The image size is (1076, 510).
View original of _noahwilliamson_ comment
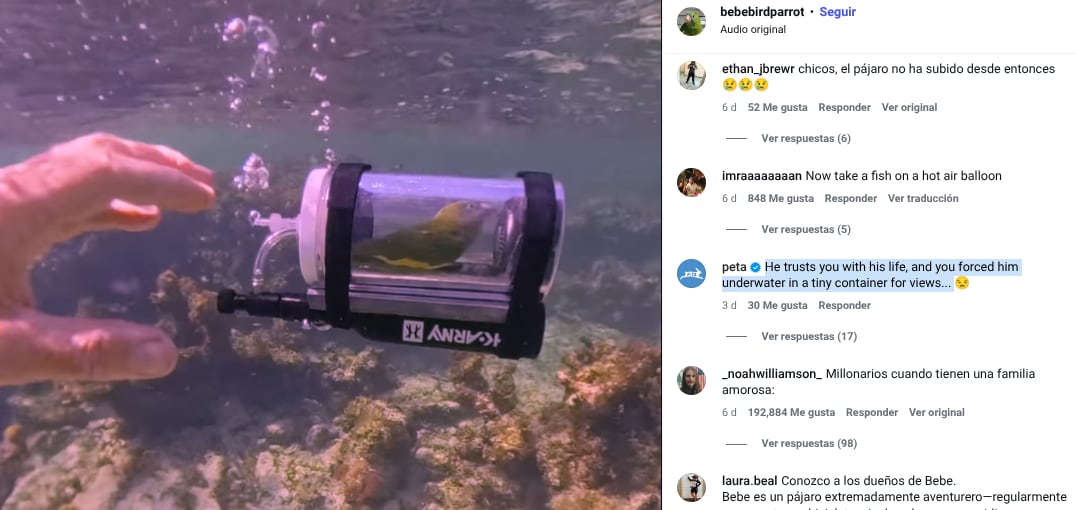point(937,413)
